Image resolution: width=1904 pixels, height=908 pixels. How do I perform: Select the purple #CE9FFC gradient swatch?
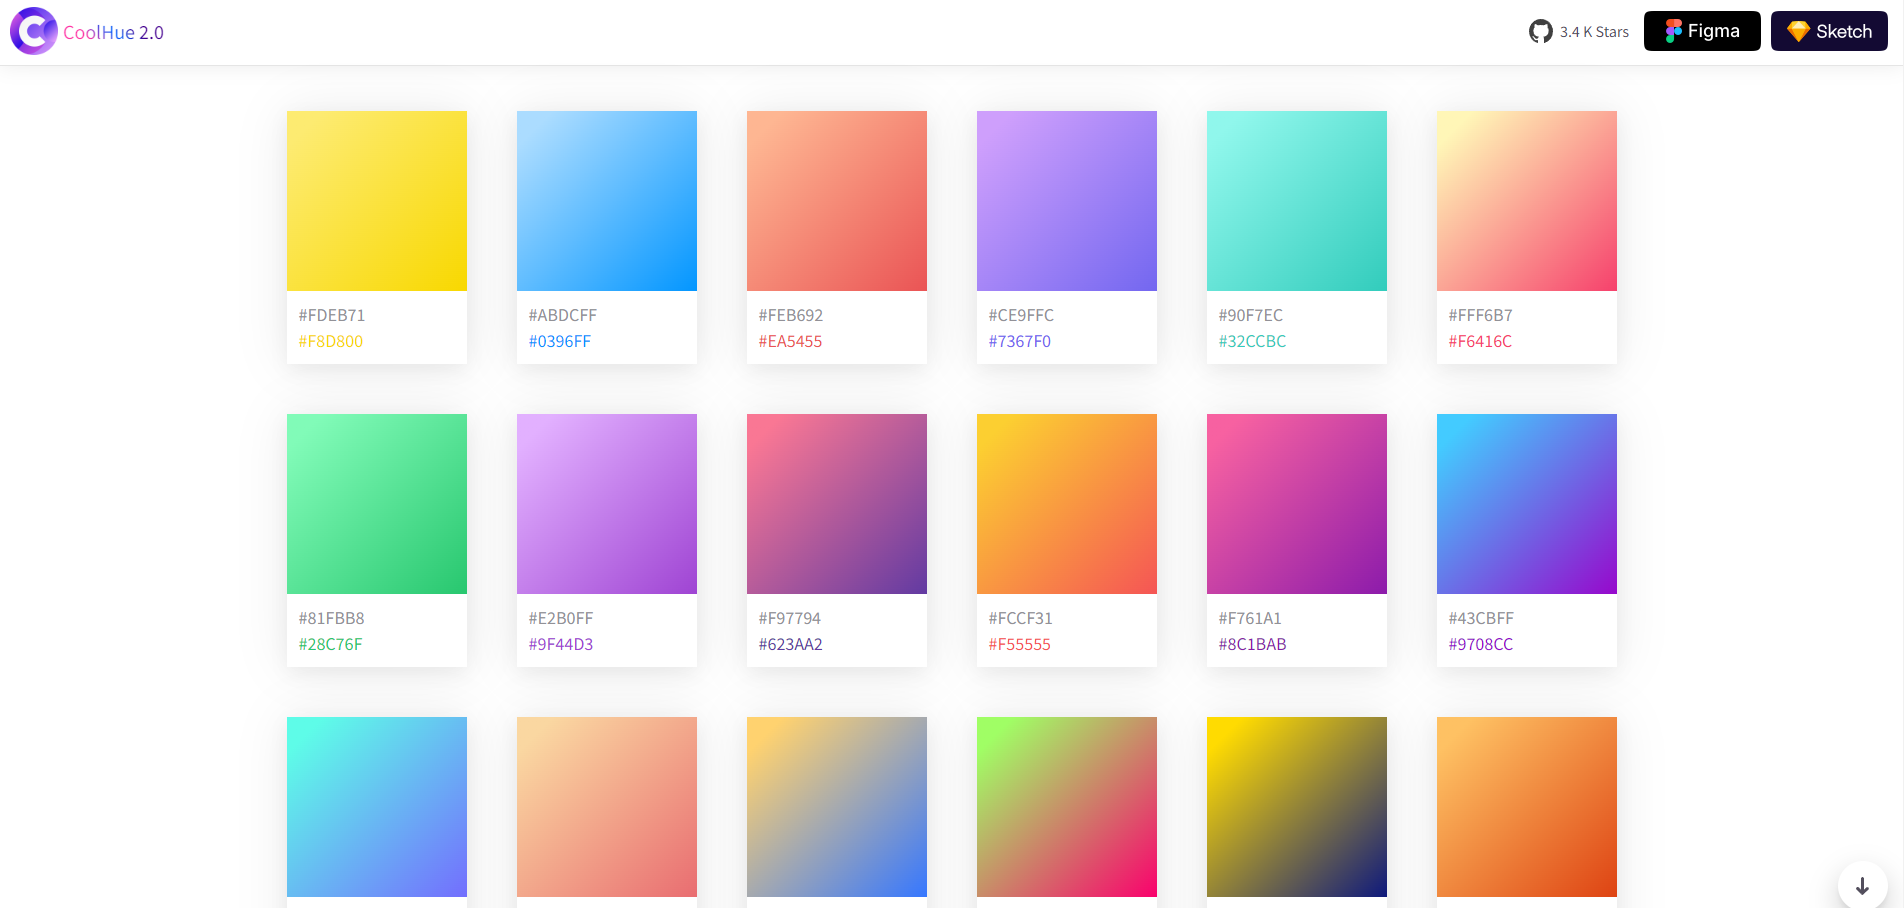(1067, 201)
